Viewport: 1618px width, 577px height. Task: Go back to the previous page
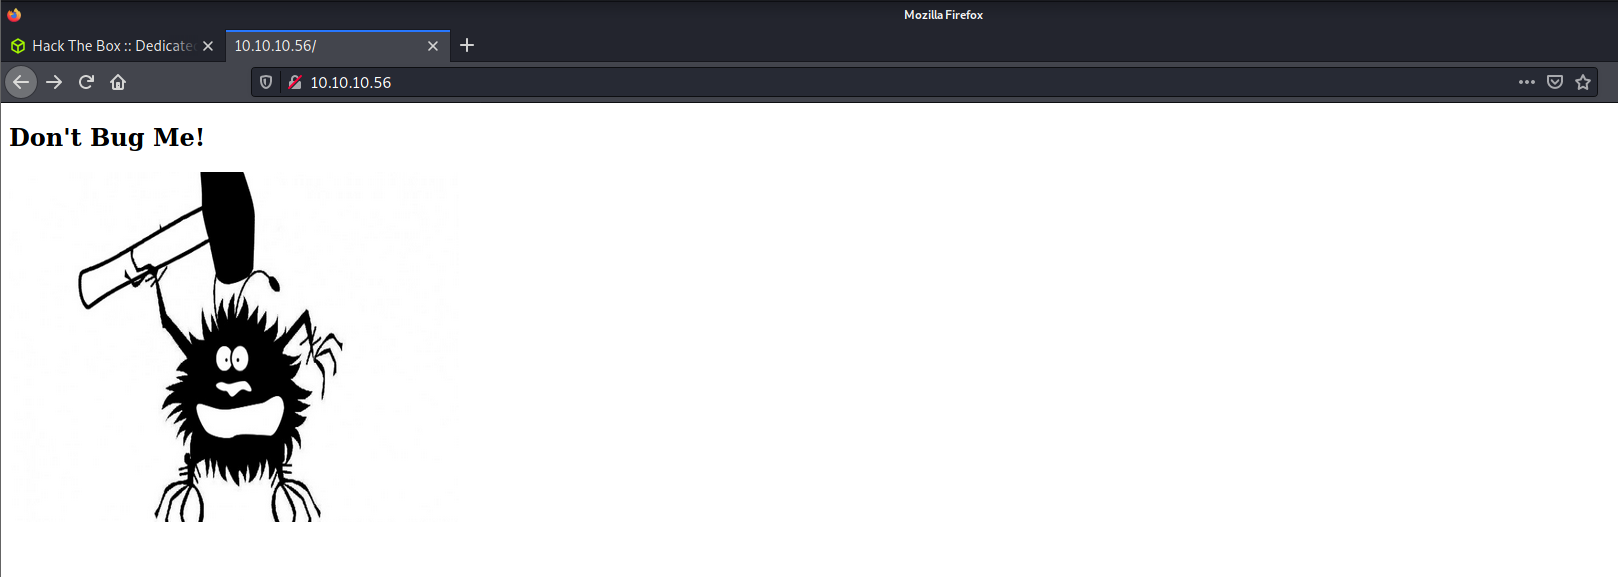(x=21, y=82)
